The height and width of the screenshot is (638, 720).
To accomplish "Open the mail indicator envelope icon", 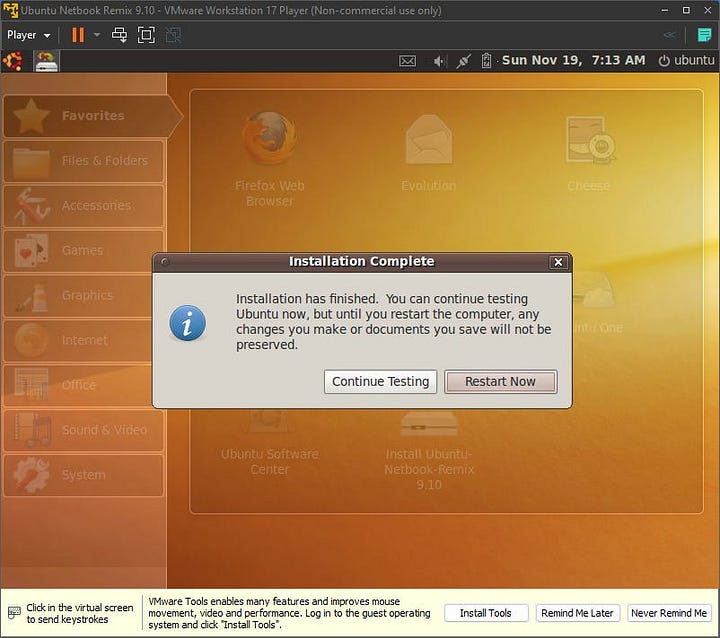I will (407, 61).
